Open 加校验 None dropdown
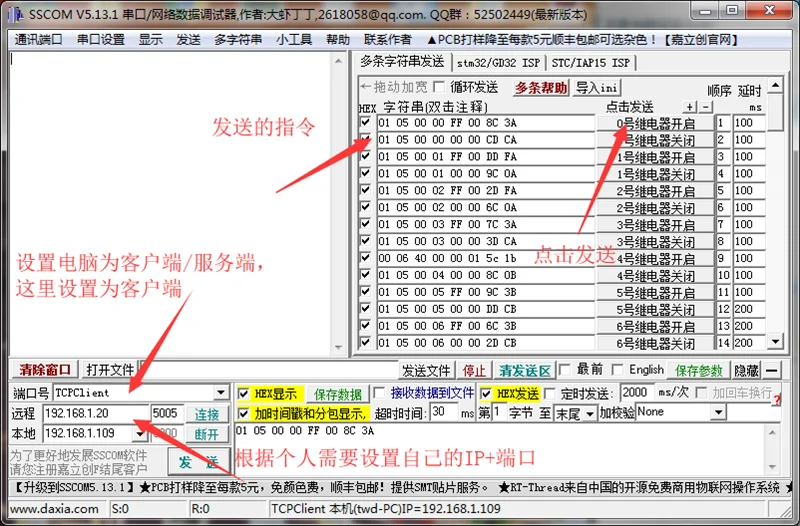This screenshot has width=800, height=526. [718, 412]
